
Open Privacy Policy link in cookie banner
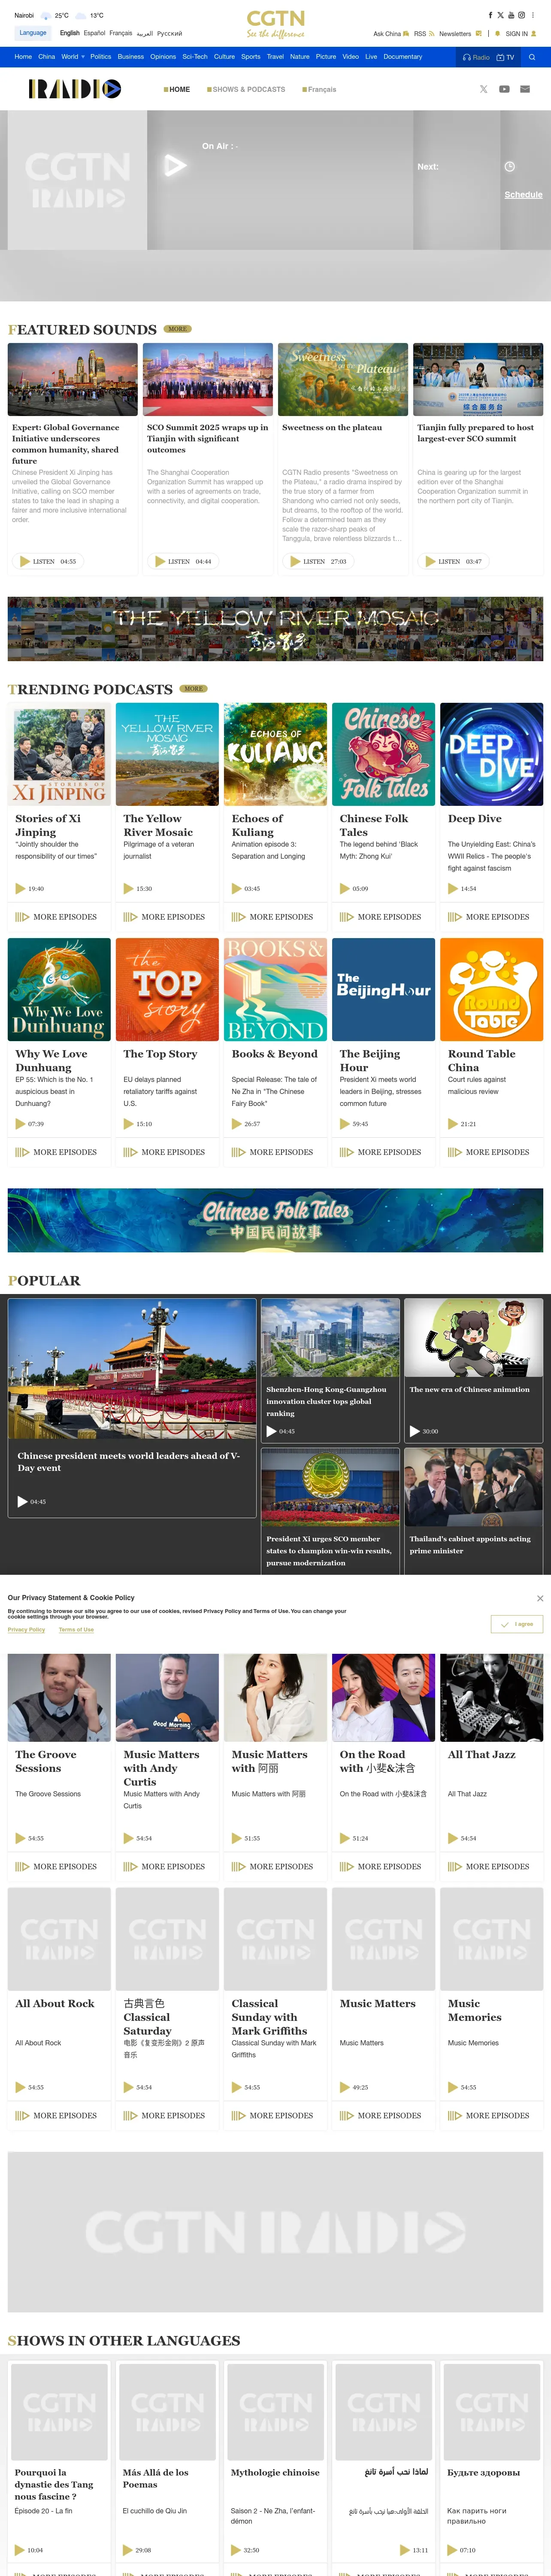pyautogui.click(x=26, y=1630)
